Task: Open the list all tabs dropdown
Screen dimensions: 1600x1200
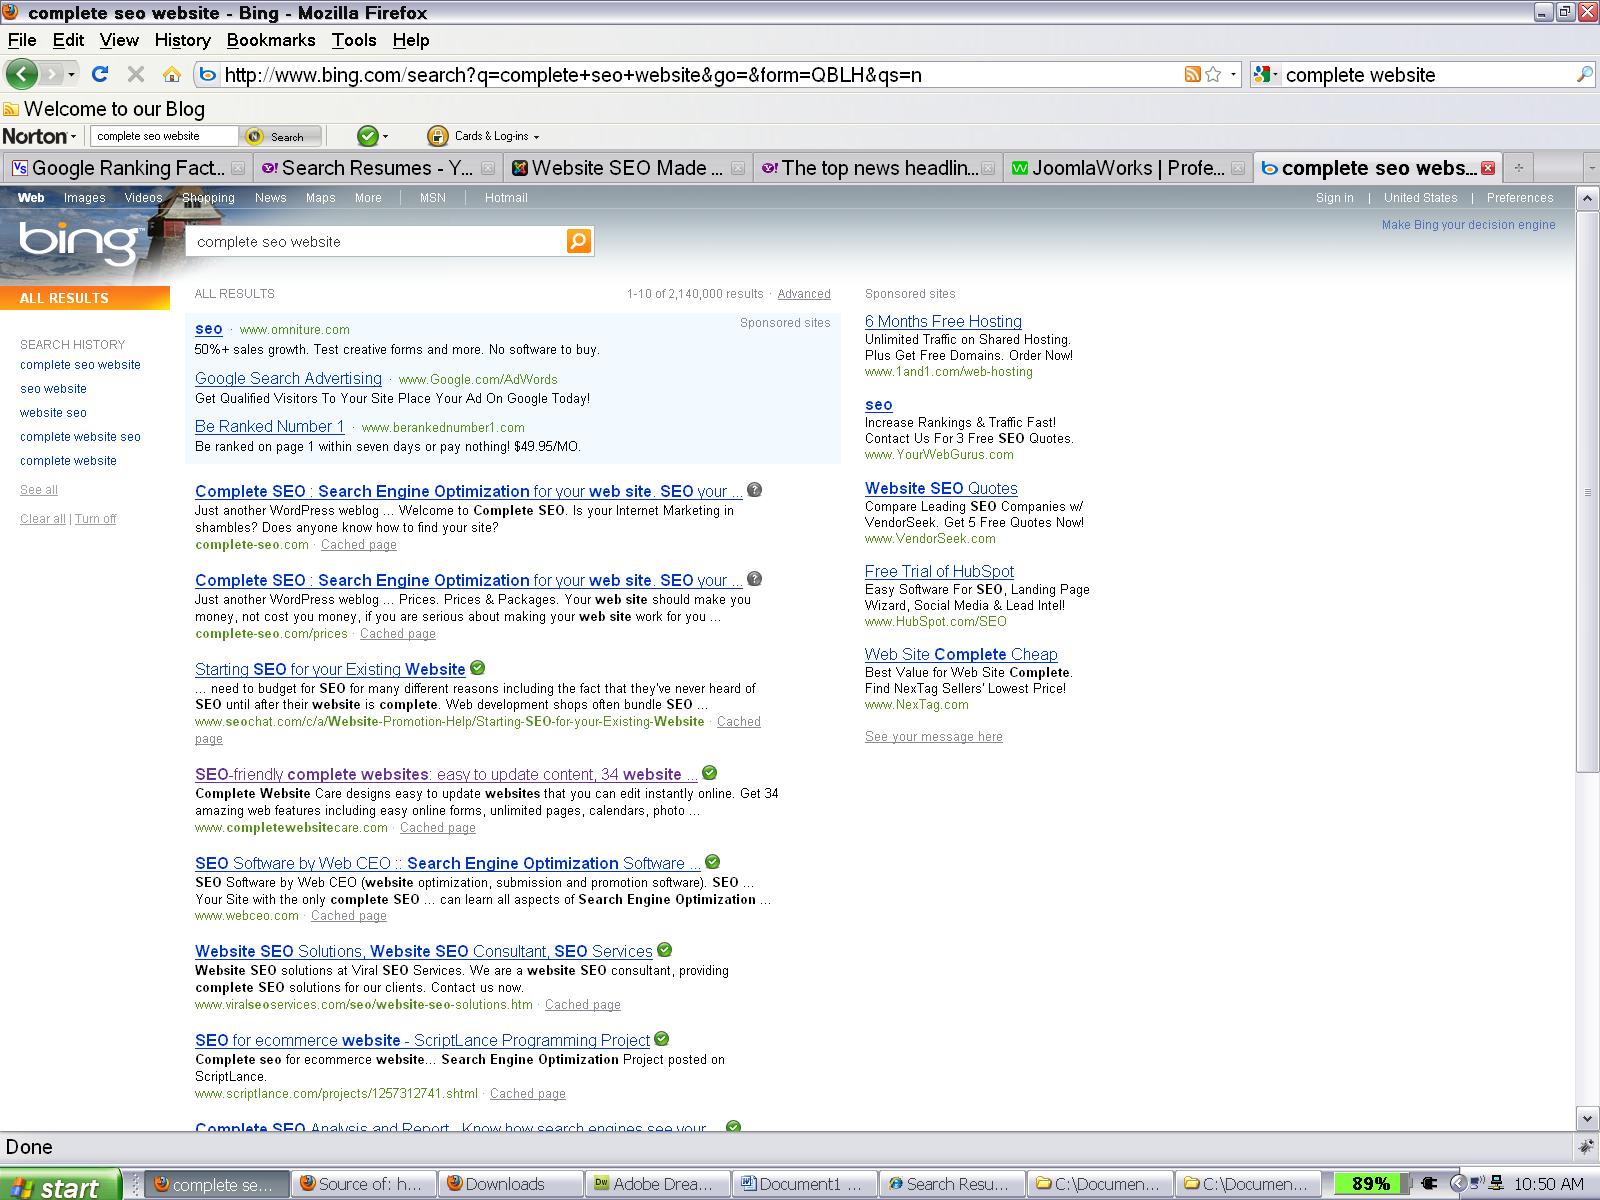Action: 1591,168
